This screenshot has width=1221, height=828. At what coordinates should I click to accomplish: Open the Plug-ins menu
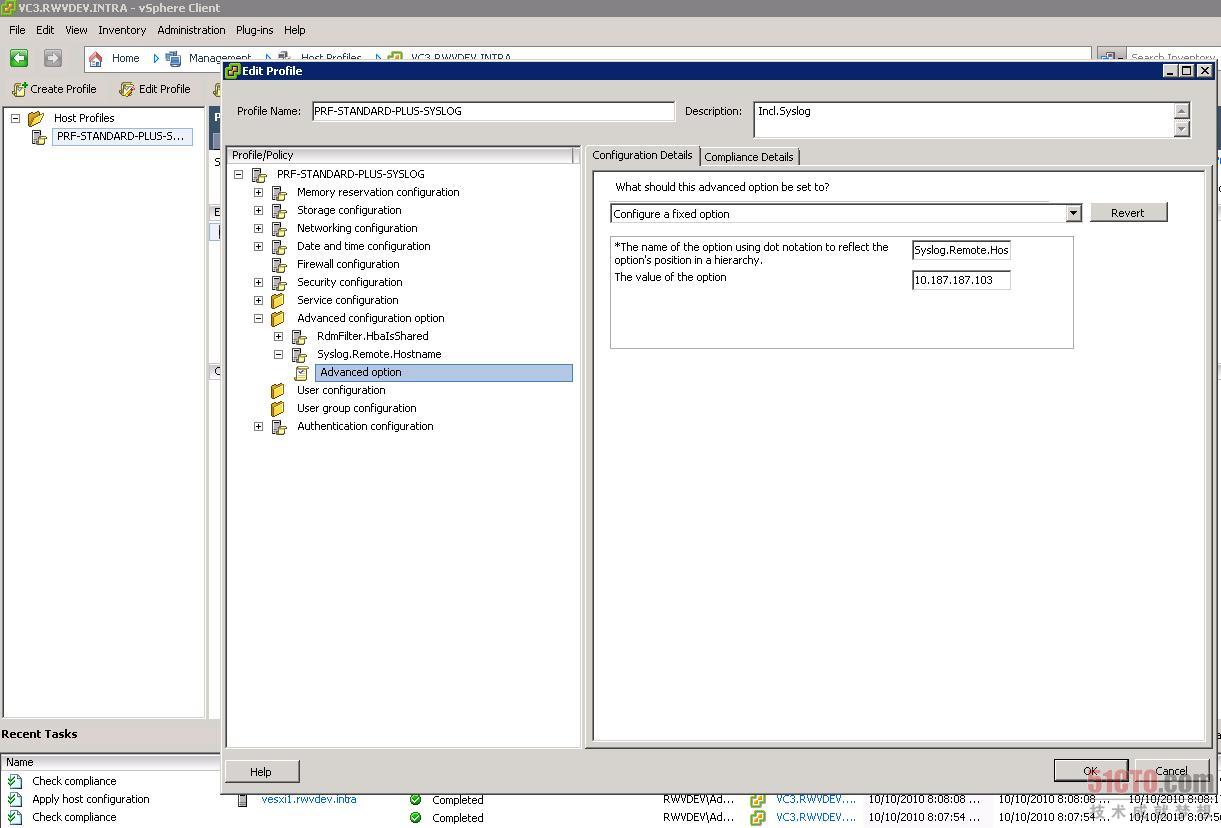pyautogui.click(x=254, y=30)
